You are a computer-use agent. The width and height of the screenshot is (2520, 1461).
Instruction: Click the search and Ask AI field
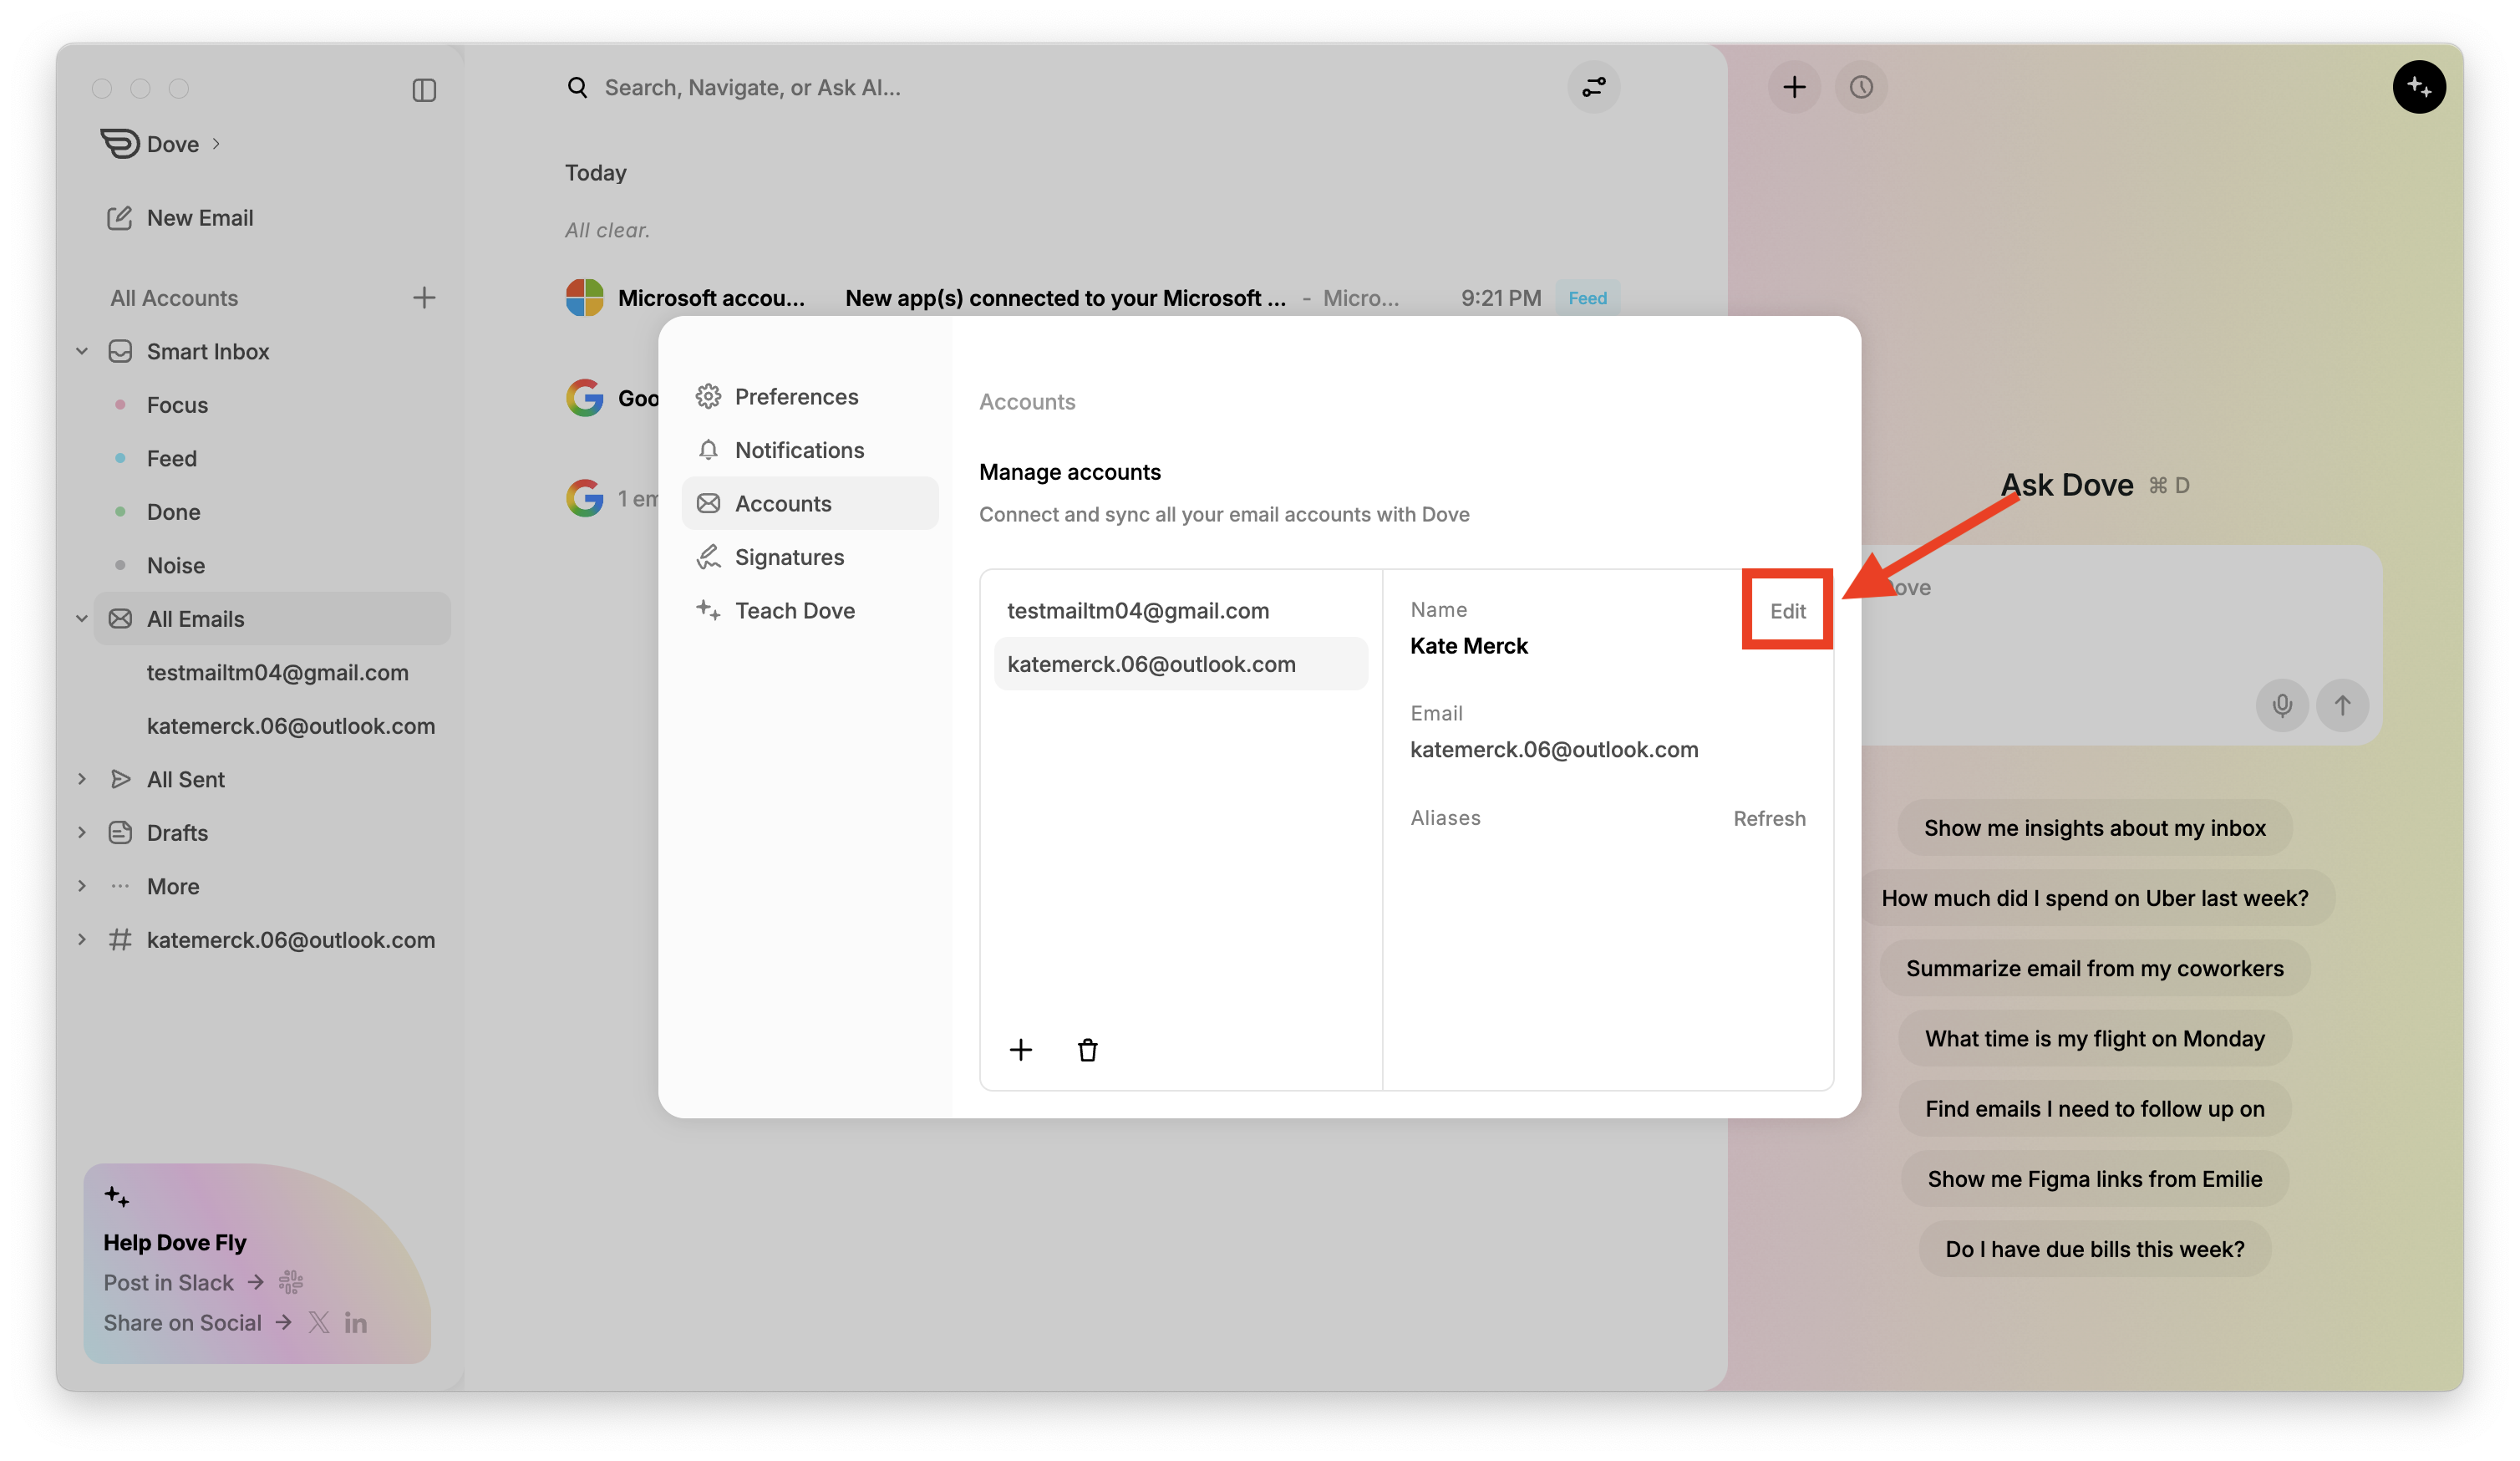click(x=752, y=88)
